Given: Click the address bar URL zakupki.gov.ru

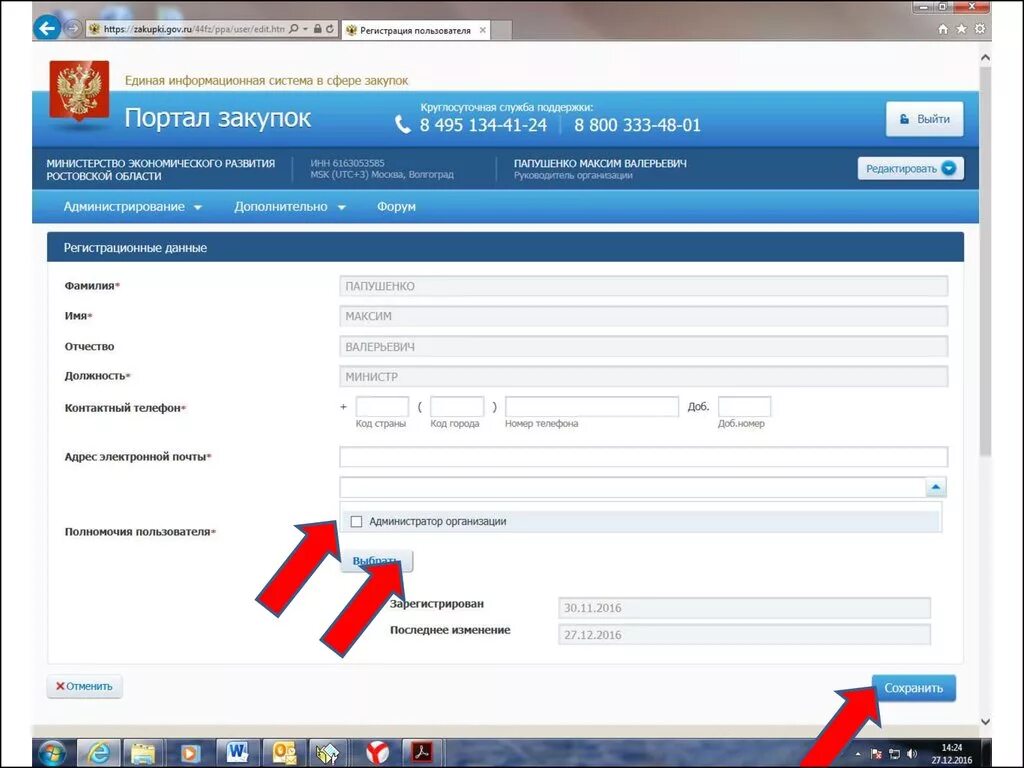Looking at the screenshot, I should point(194,29).
